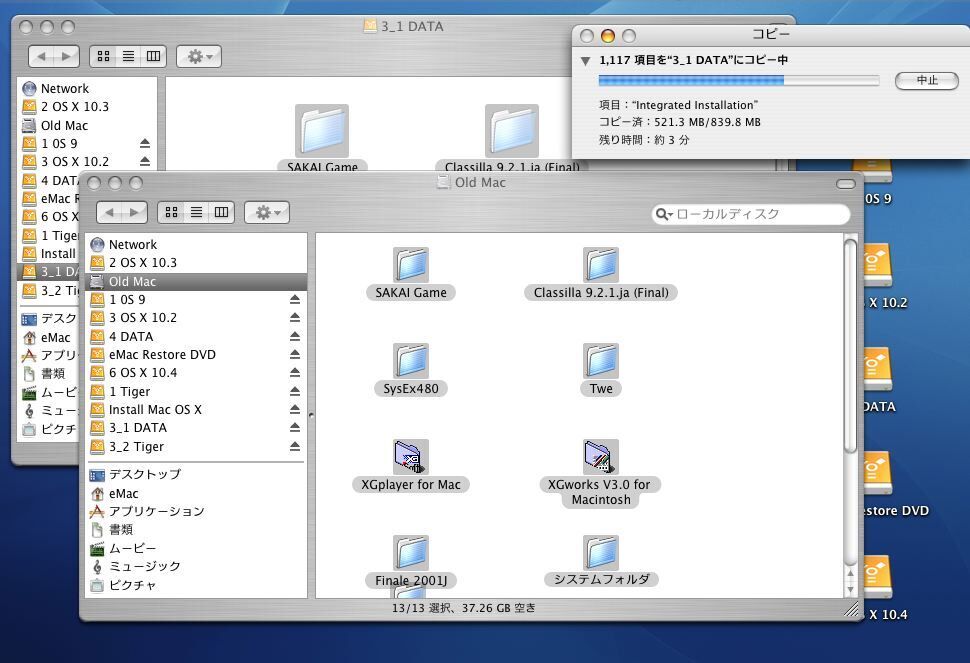This screenshot has width=970, height=663.
Task: Open the XGworks V3.0 for Macintosh icon
Action: pyautogui.click(x=600, y=457)
